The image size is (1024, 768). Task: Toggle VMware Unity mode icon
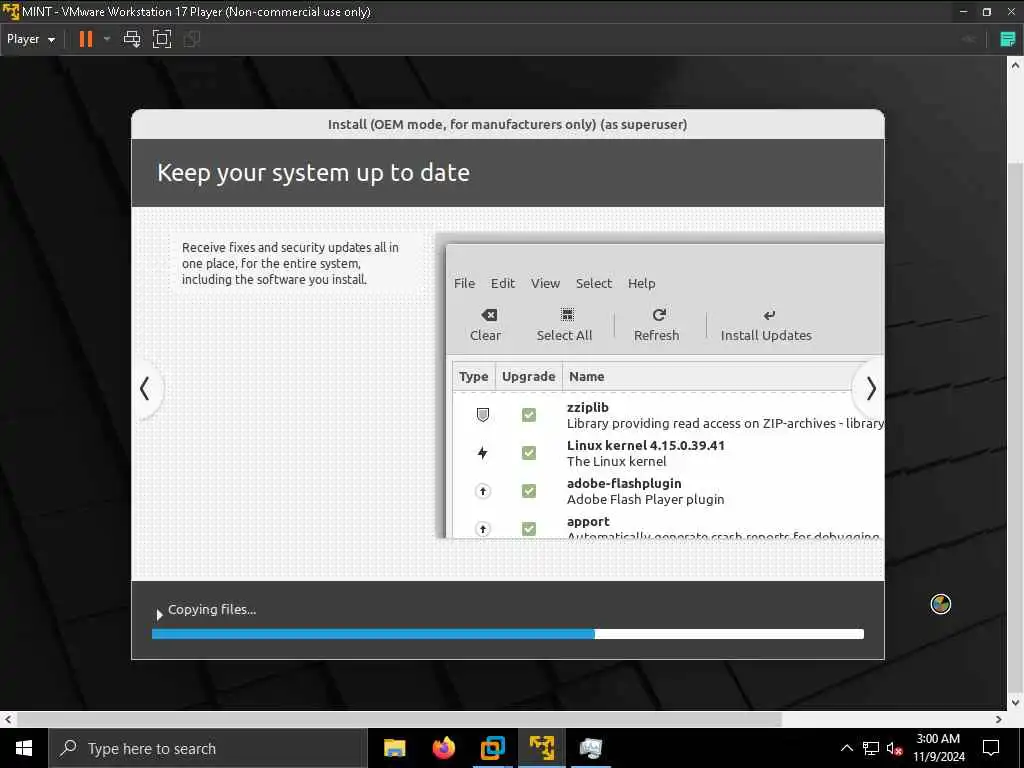tap(192, 39)
